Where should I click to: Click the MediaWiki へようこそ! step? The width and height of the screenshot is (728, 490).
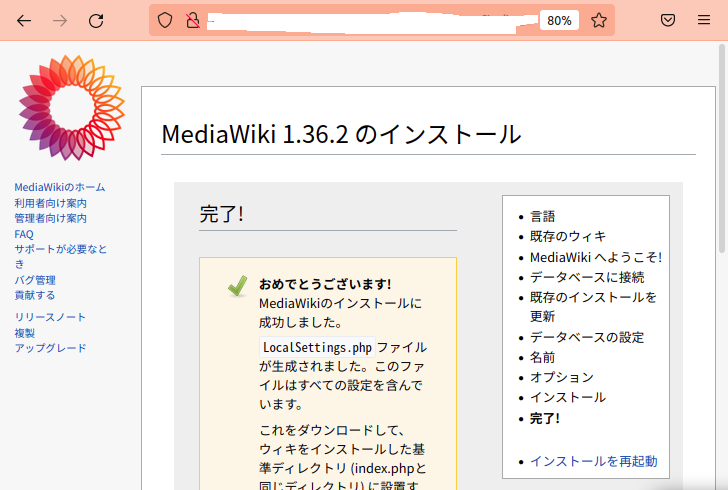[x=596, y=257]
